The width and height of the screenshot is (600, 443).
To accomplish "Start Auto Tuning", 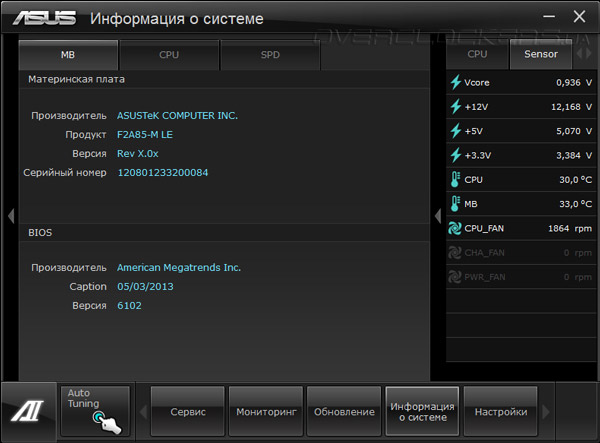I will pos(95,411).
